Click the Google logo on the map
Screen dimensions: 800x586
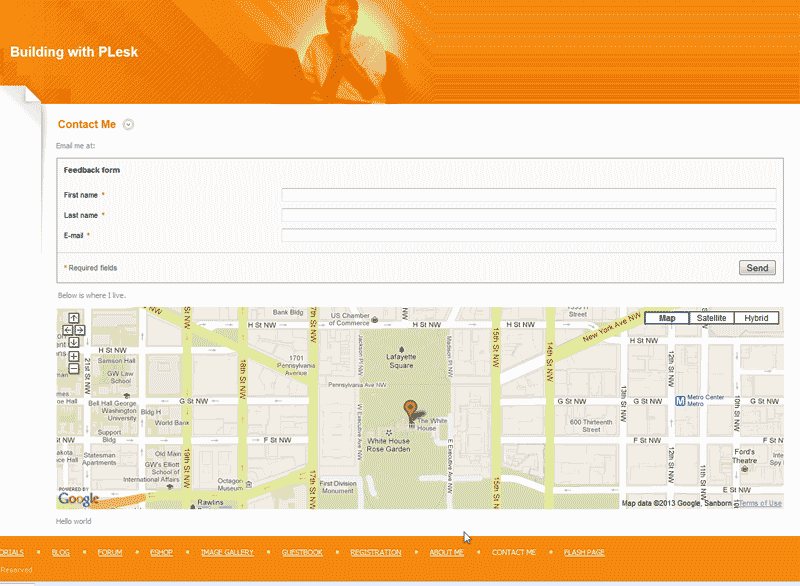78,498
